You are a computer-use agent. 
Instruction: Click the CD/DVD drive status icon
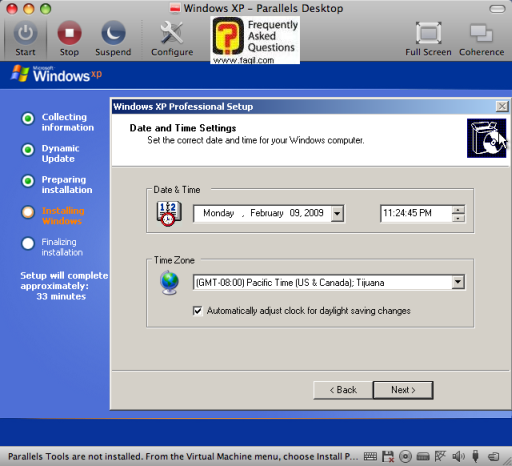pyautogui.click(x=405, y=456)
